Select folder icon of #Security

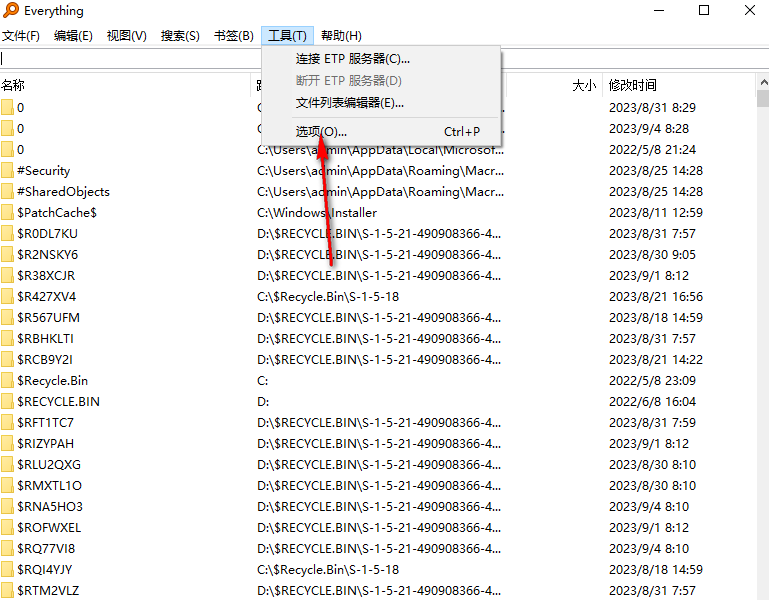[x=7, y=171]
